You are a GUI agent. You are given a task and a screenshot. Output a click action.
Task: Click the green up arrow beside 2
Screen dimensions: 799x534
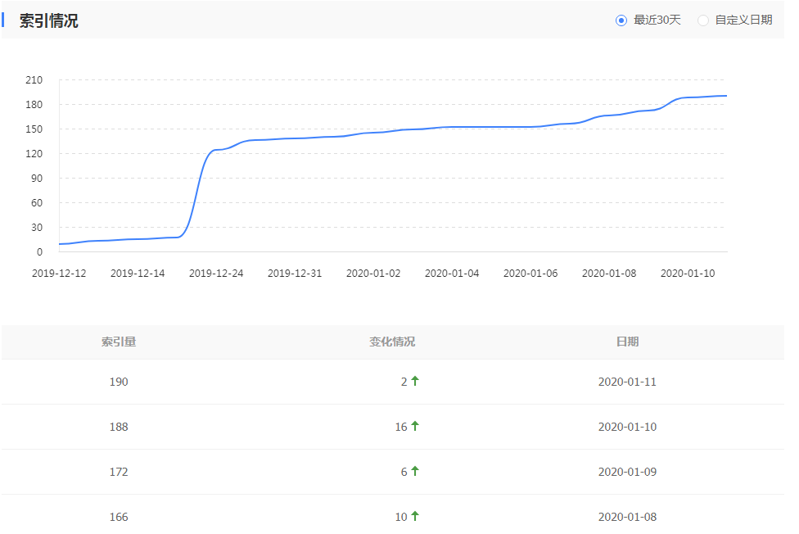415,381
